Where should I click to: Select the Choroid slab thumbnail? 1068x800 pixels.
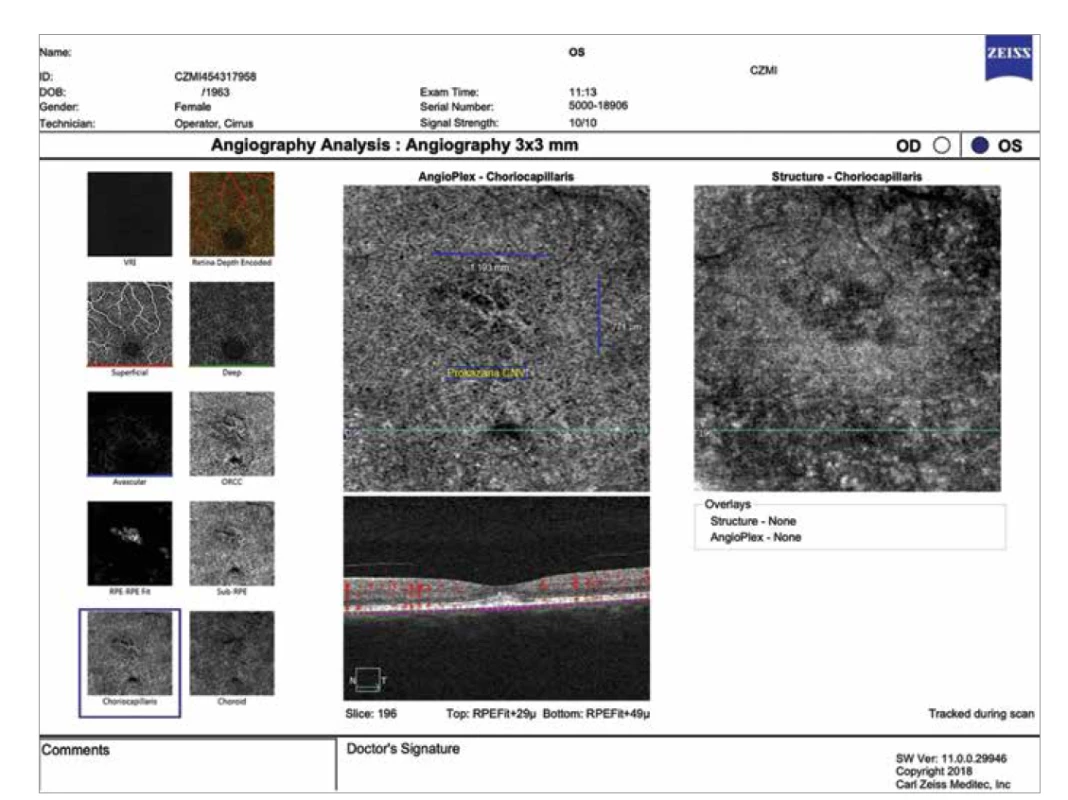pos(232,653)
